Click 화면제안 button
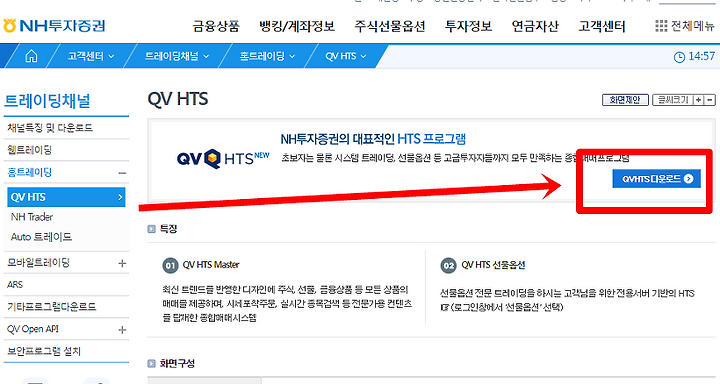 click(625, 100)
